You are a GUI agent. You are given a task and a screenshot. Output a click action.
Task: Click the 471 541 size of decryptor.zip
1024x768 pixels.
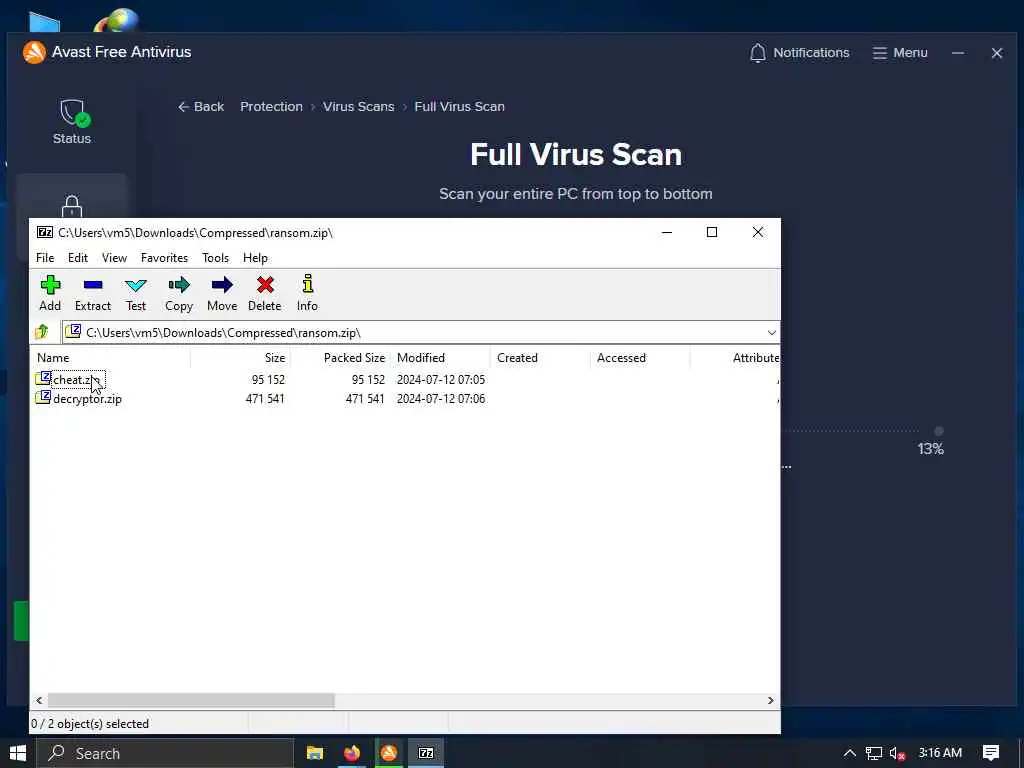tap(265, 398)
